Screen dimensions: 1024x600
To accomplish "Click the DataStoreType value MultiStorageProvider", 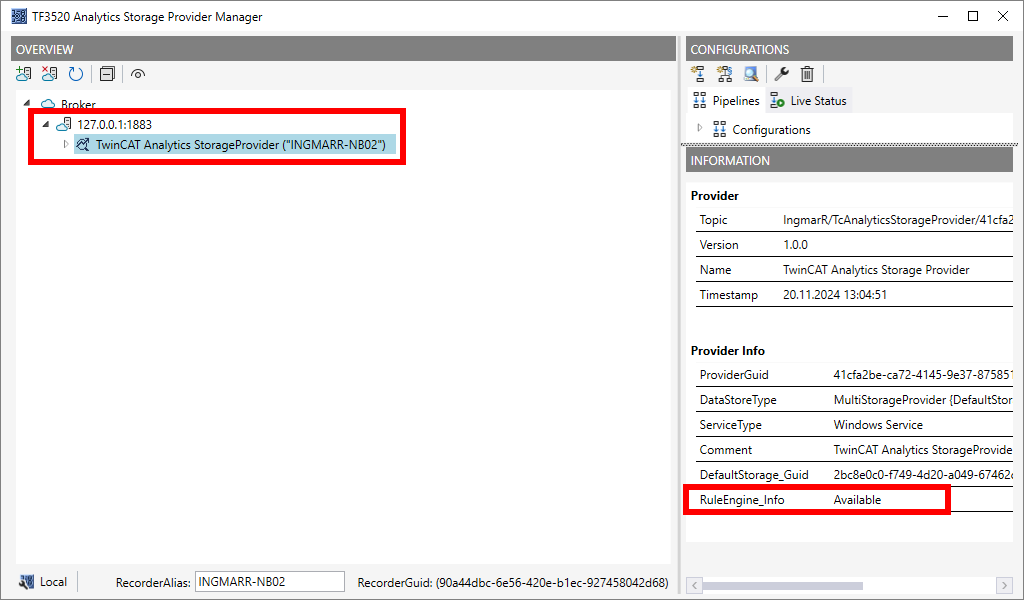I will 923,400.
